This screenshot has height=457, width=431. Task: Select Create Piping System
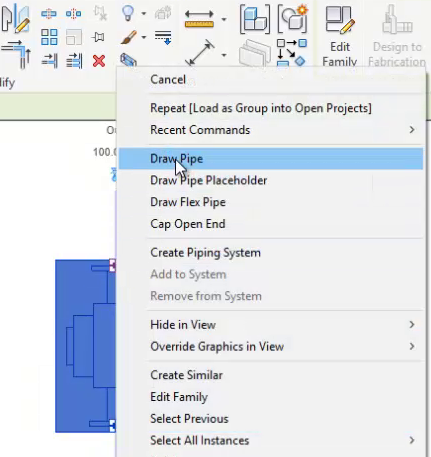(x=271, y=253)
